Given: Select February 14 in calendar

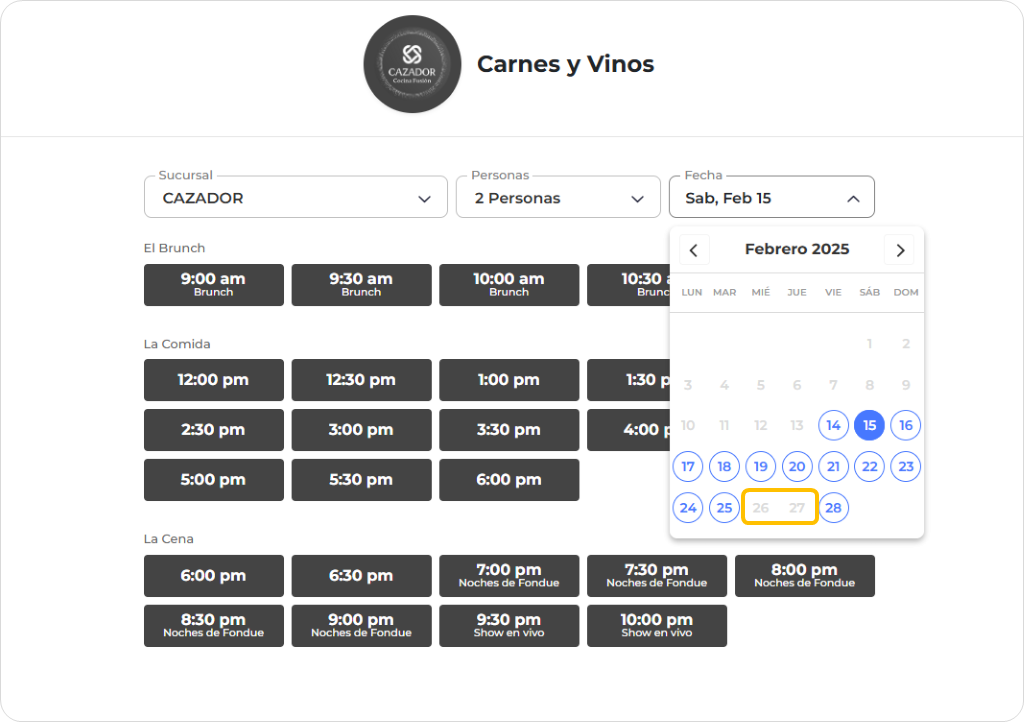Looking at the screenshot, I should coord(833,425).
